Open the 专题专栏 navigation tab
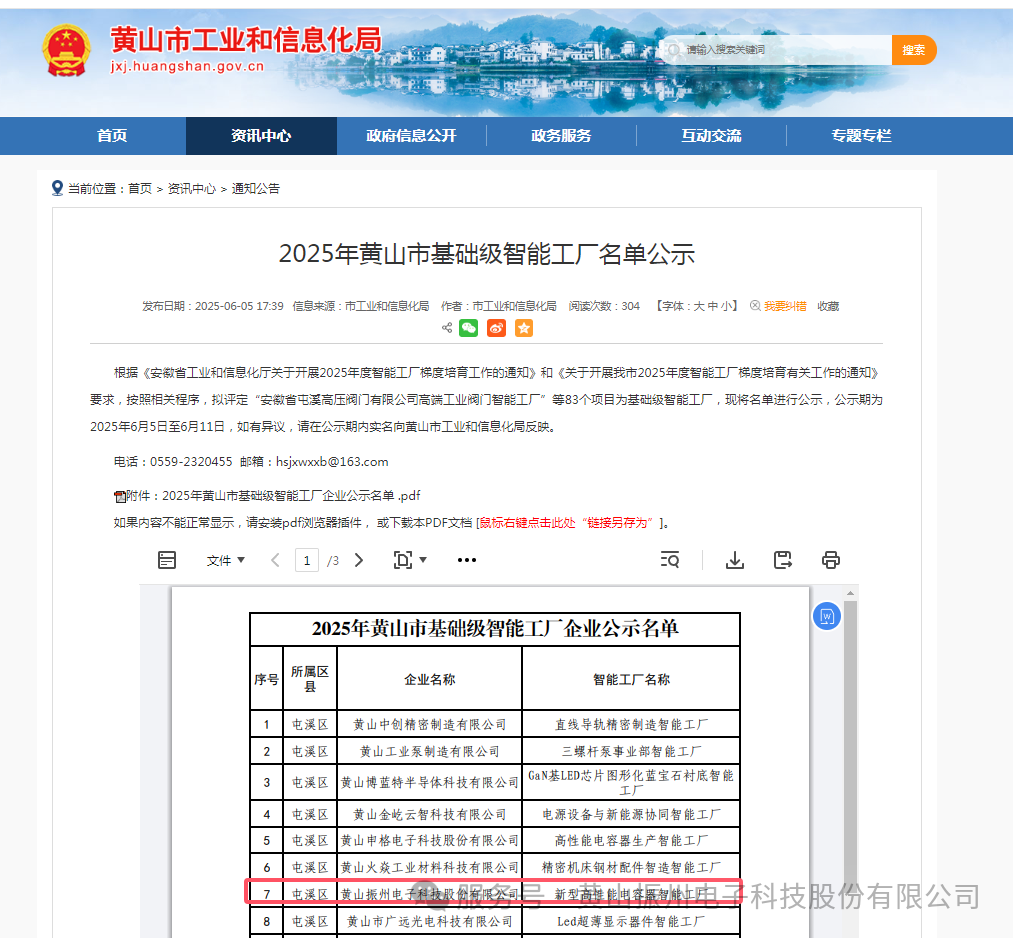The width and height of the screenshot is (1013, 938). [x=861, y=136]
